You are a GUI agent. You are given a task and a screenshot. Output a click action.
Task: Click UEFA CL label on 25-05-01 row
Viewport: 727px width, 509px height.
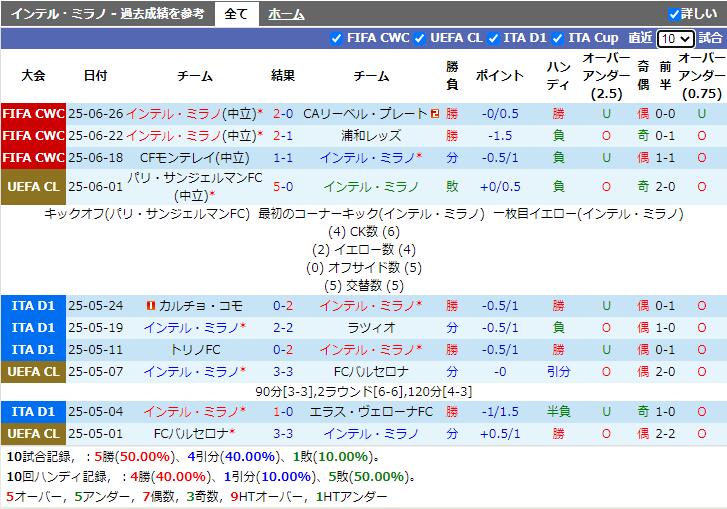point(33,434)
